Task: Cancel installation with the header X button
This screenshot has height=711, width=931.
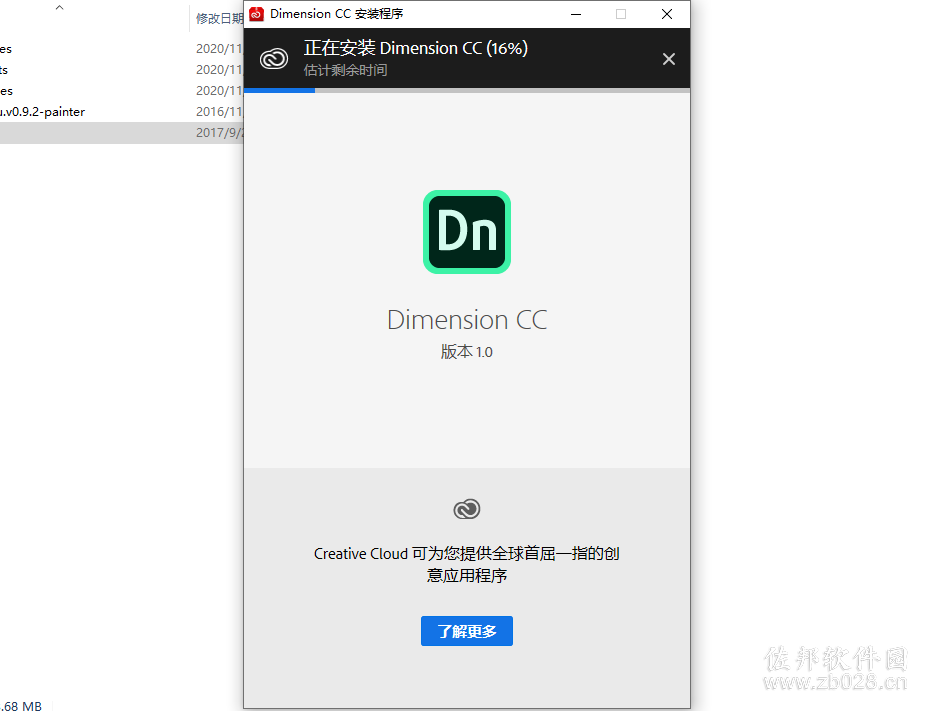Action: (x=669, y=59)
